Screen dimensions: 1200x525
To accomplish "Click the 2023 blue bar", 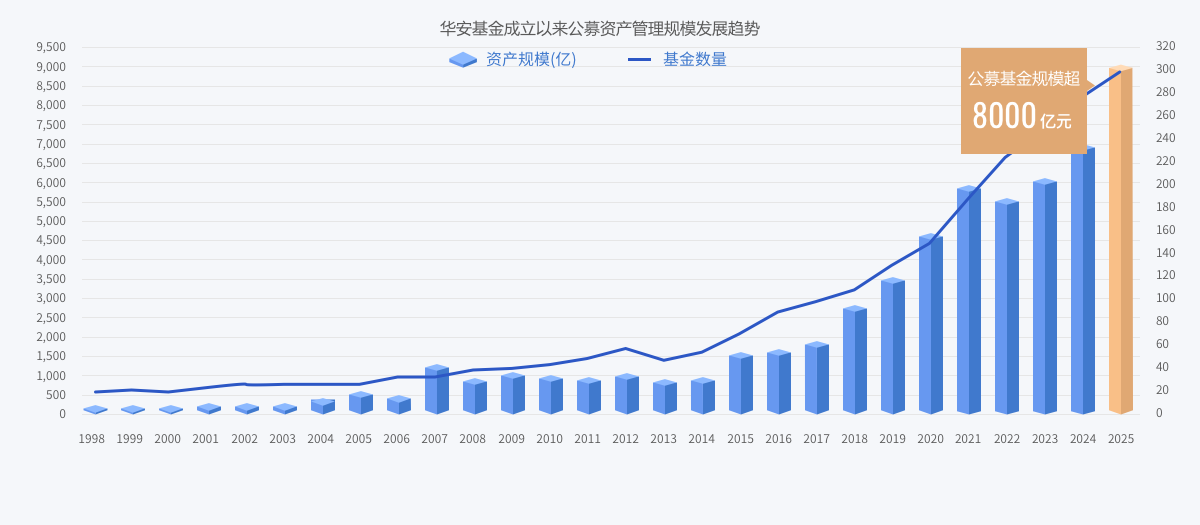I will coord(1045,297).
